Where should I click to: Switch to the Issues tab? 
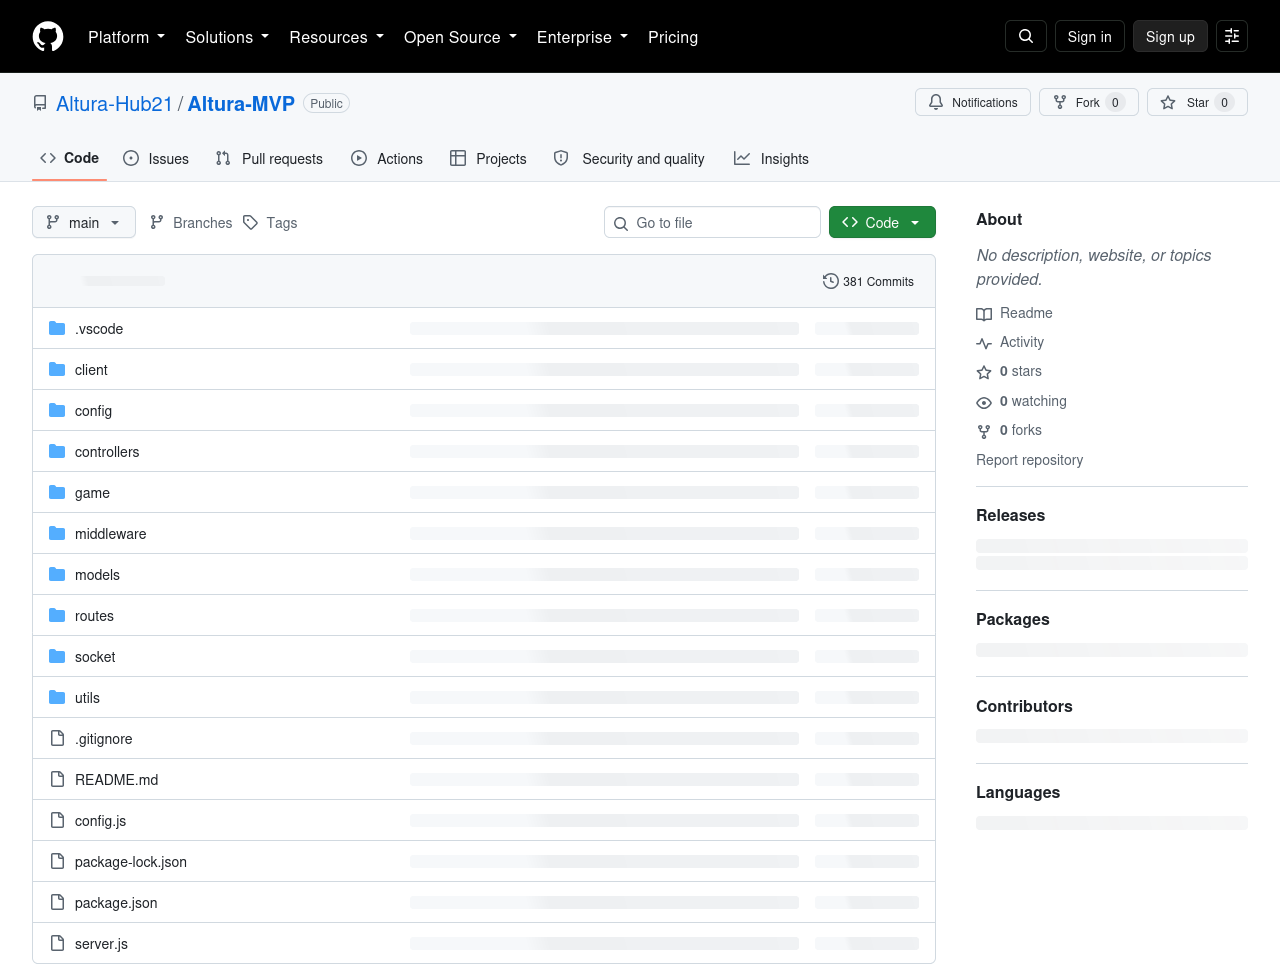[156, 158]
